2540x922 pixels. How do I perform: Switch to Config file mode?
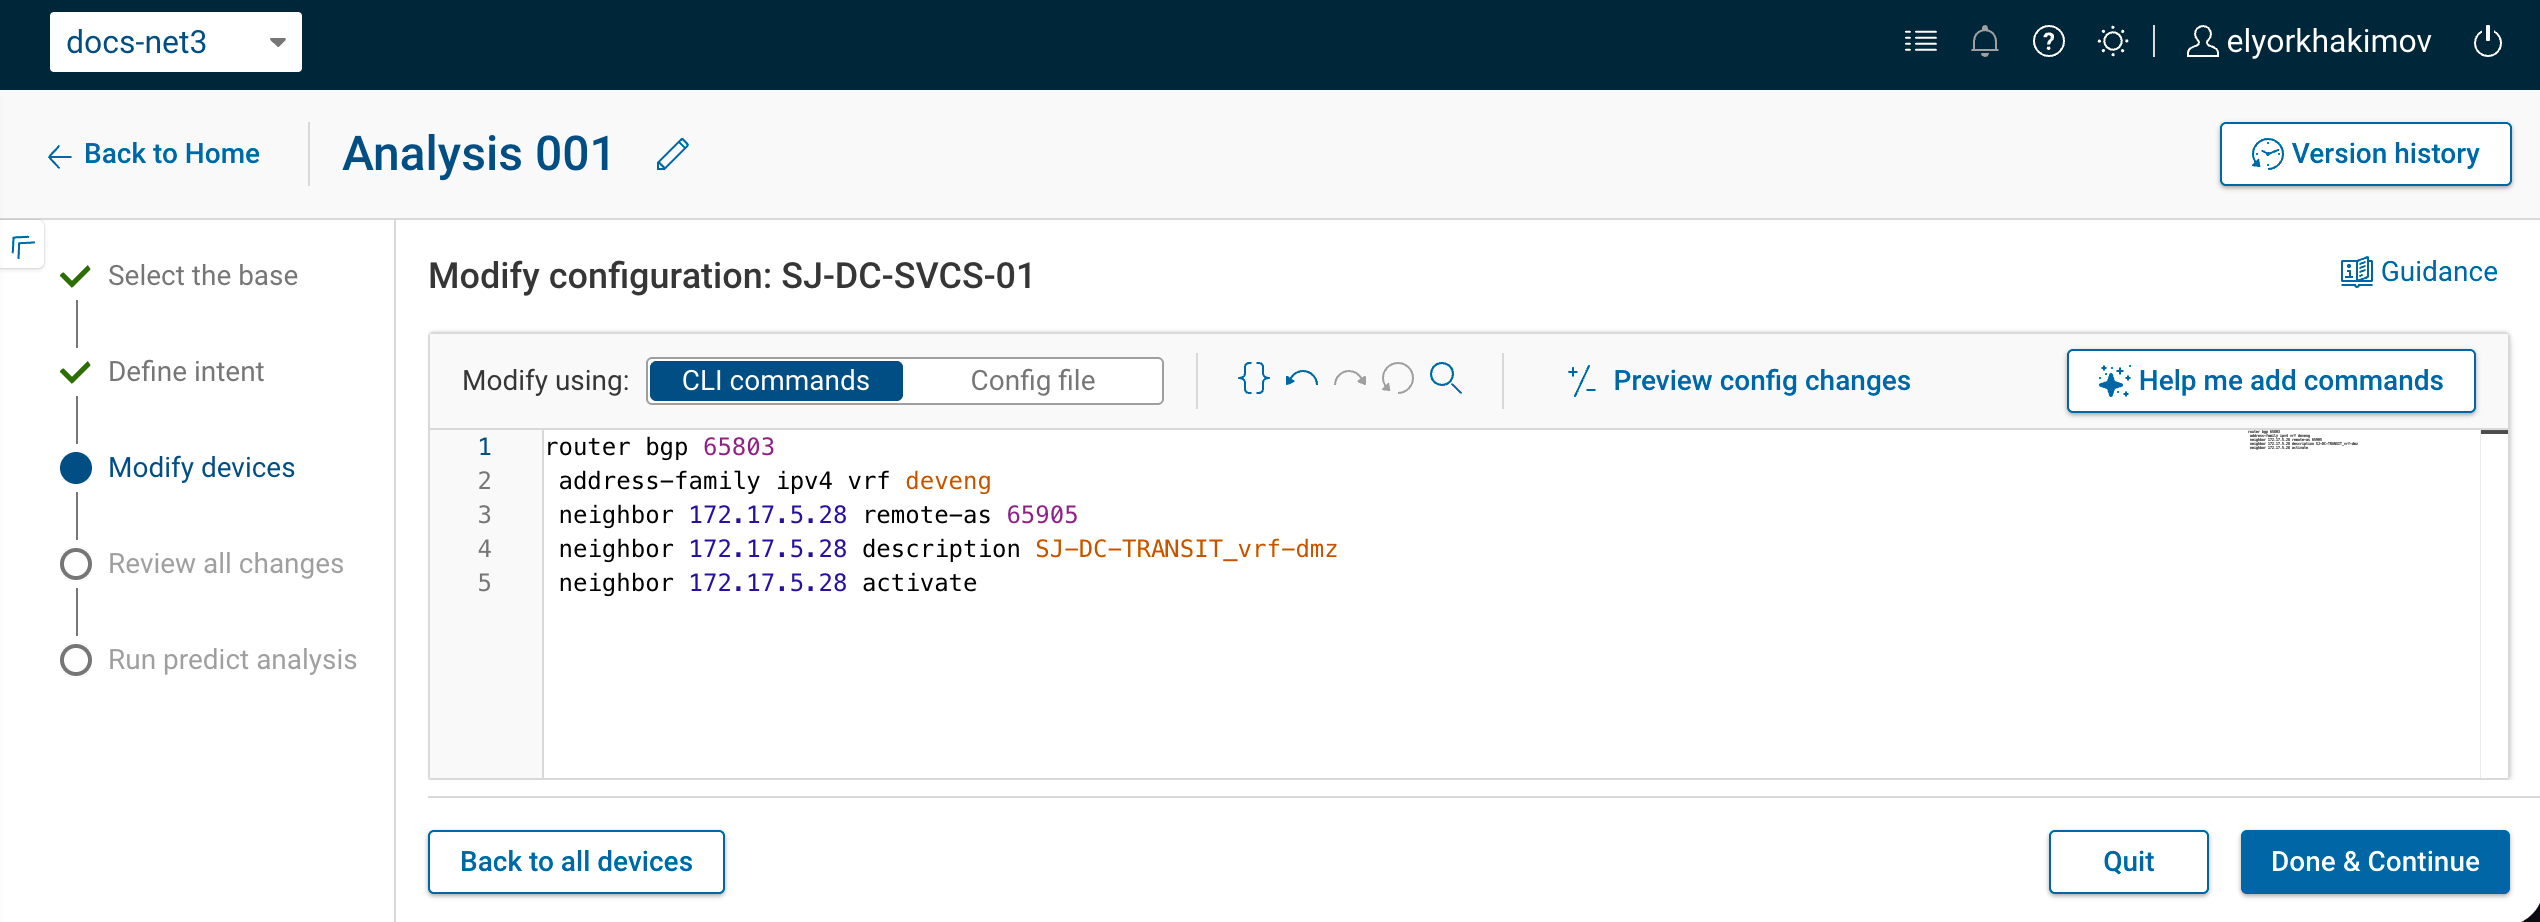1032,381
